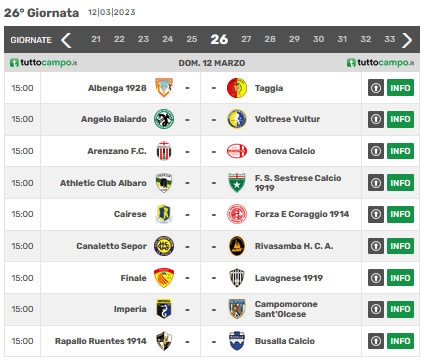Go to previous giornate with left chevron

pyautogui.click(x=66, y=40)
